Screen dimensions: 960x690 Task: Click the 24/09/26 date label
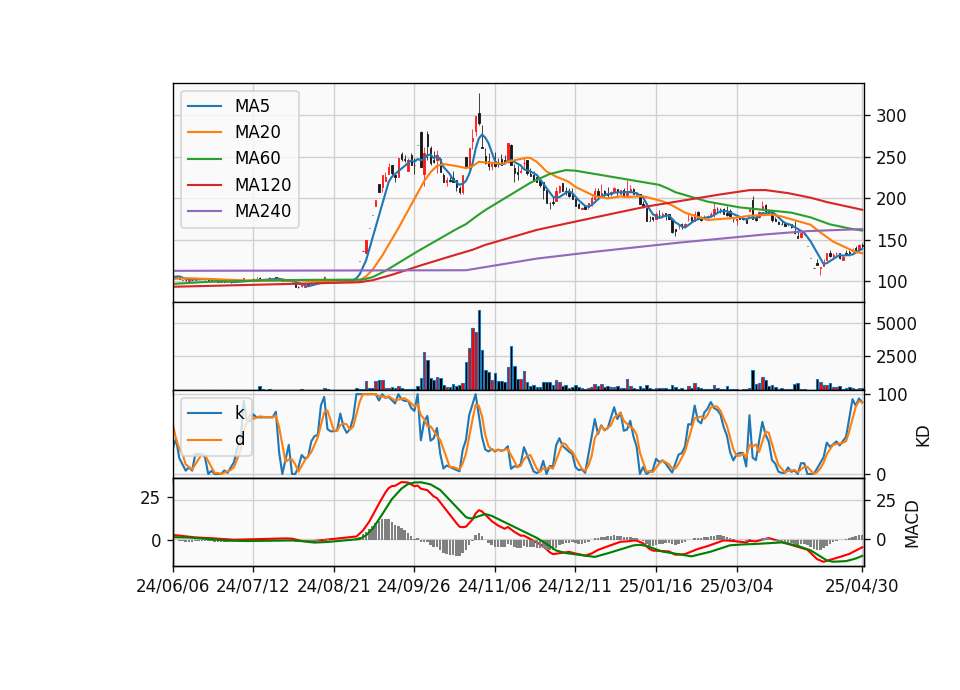coord(414,586)
